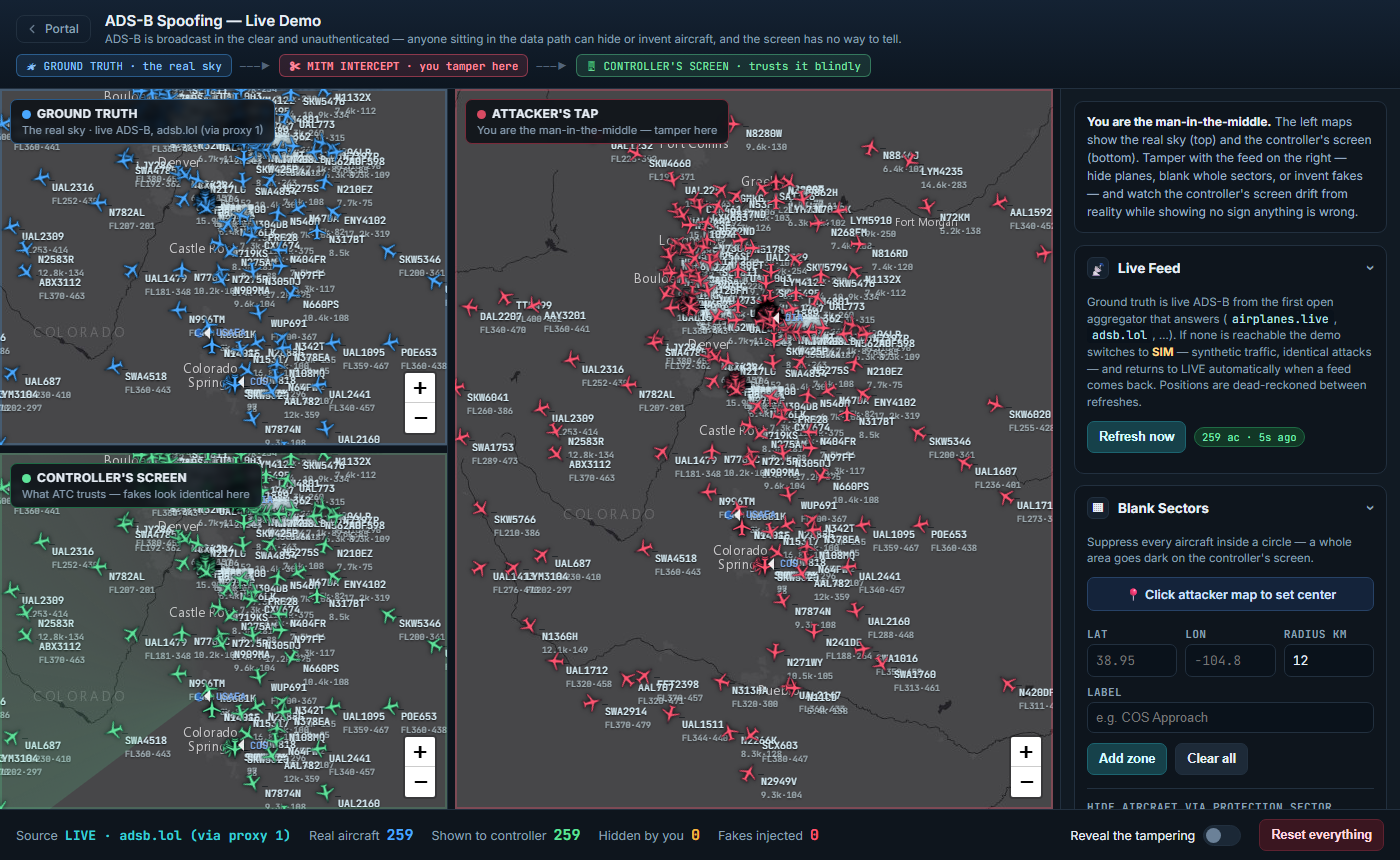Click UAL2316 aircraft on Controller's Screen map

(x=41, y=541)
